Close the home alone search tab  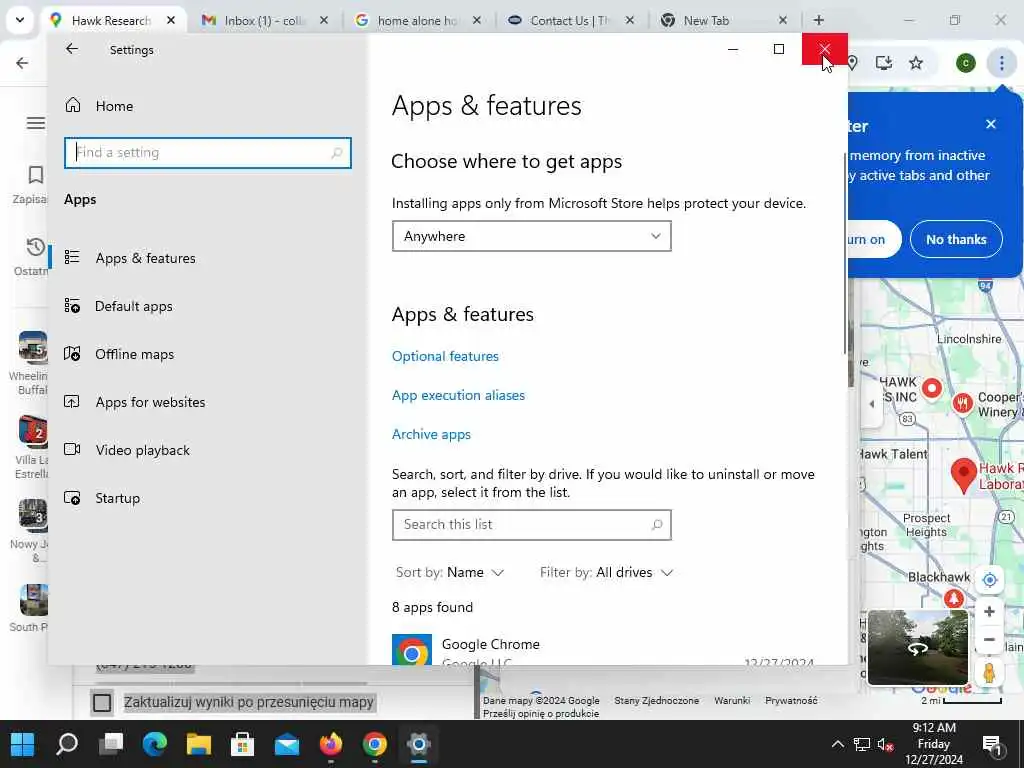pyautogui.click(x=477, y=20)
